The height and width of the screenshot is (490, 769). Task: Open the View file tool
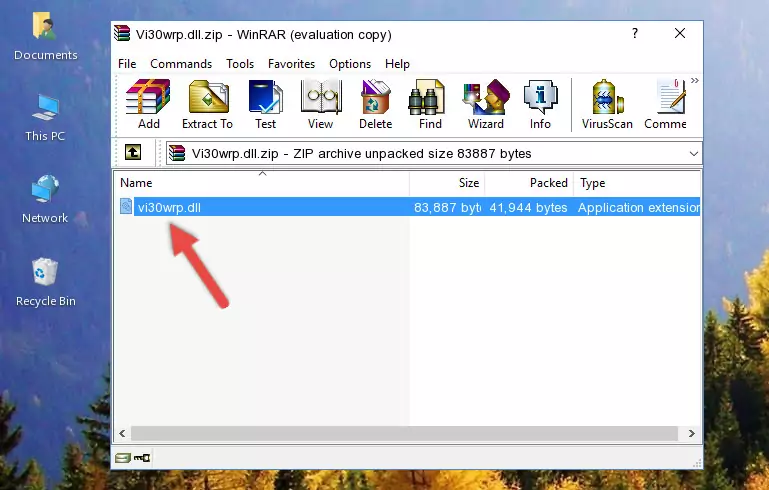pyautogui.click(x=321, y=104)
